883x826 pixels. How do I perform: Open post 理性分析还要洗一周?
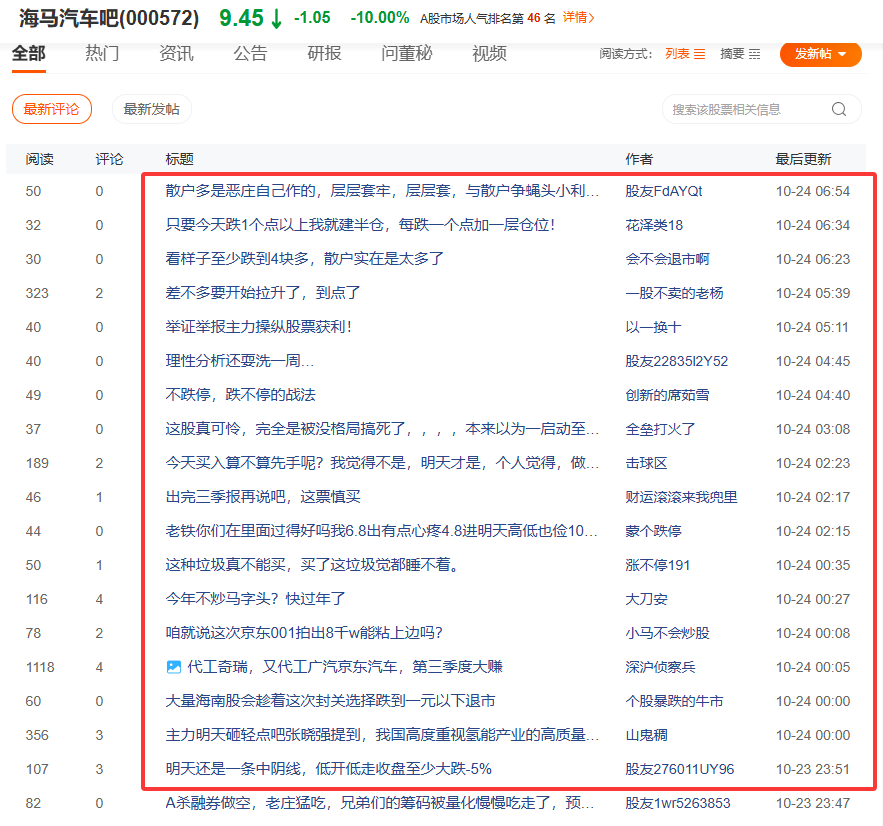click(x=240, y=361)
